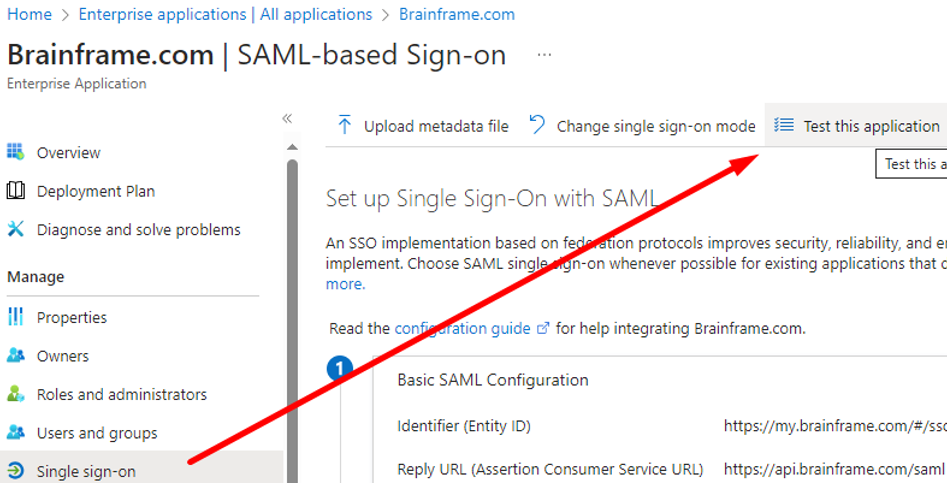Click the Roles and administrators icon

[15, 394]
